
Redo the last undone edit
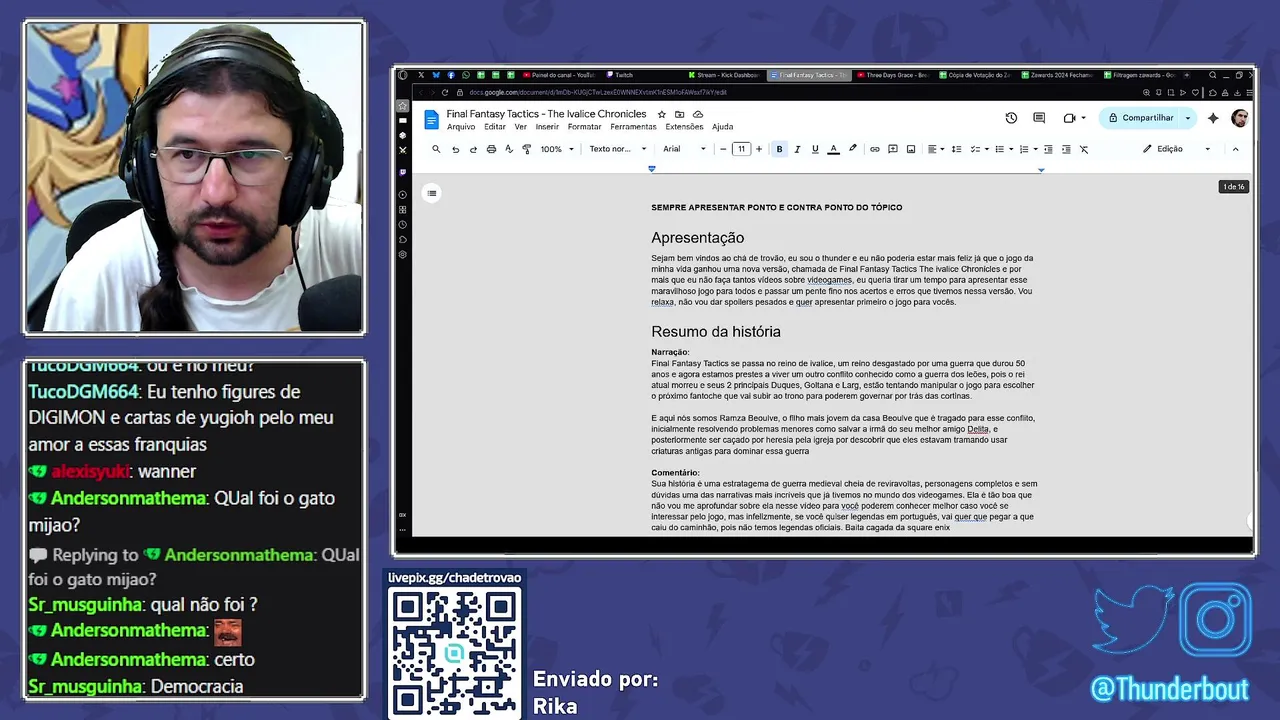click(x=473, y=149)
